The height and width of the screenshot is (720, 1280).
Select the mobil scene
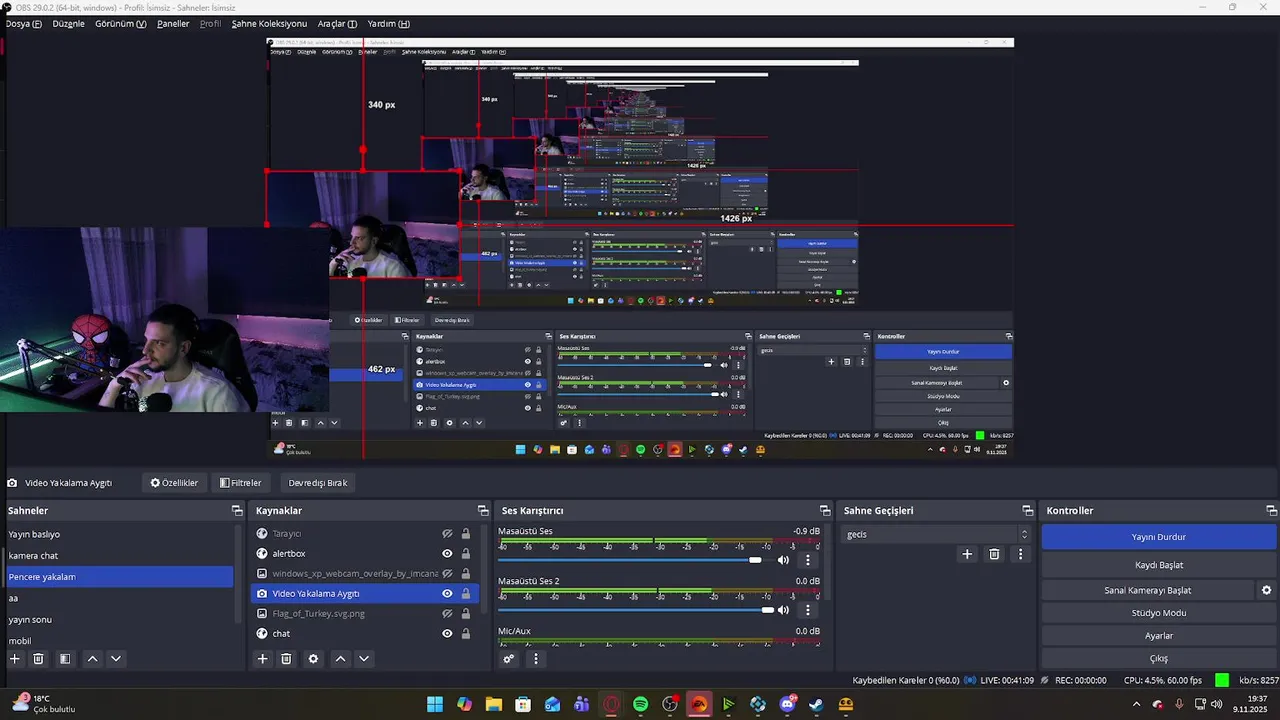[x=118, y=641]
